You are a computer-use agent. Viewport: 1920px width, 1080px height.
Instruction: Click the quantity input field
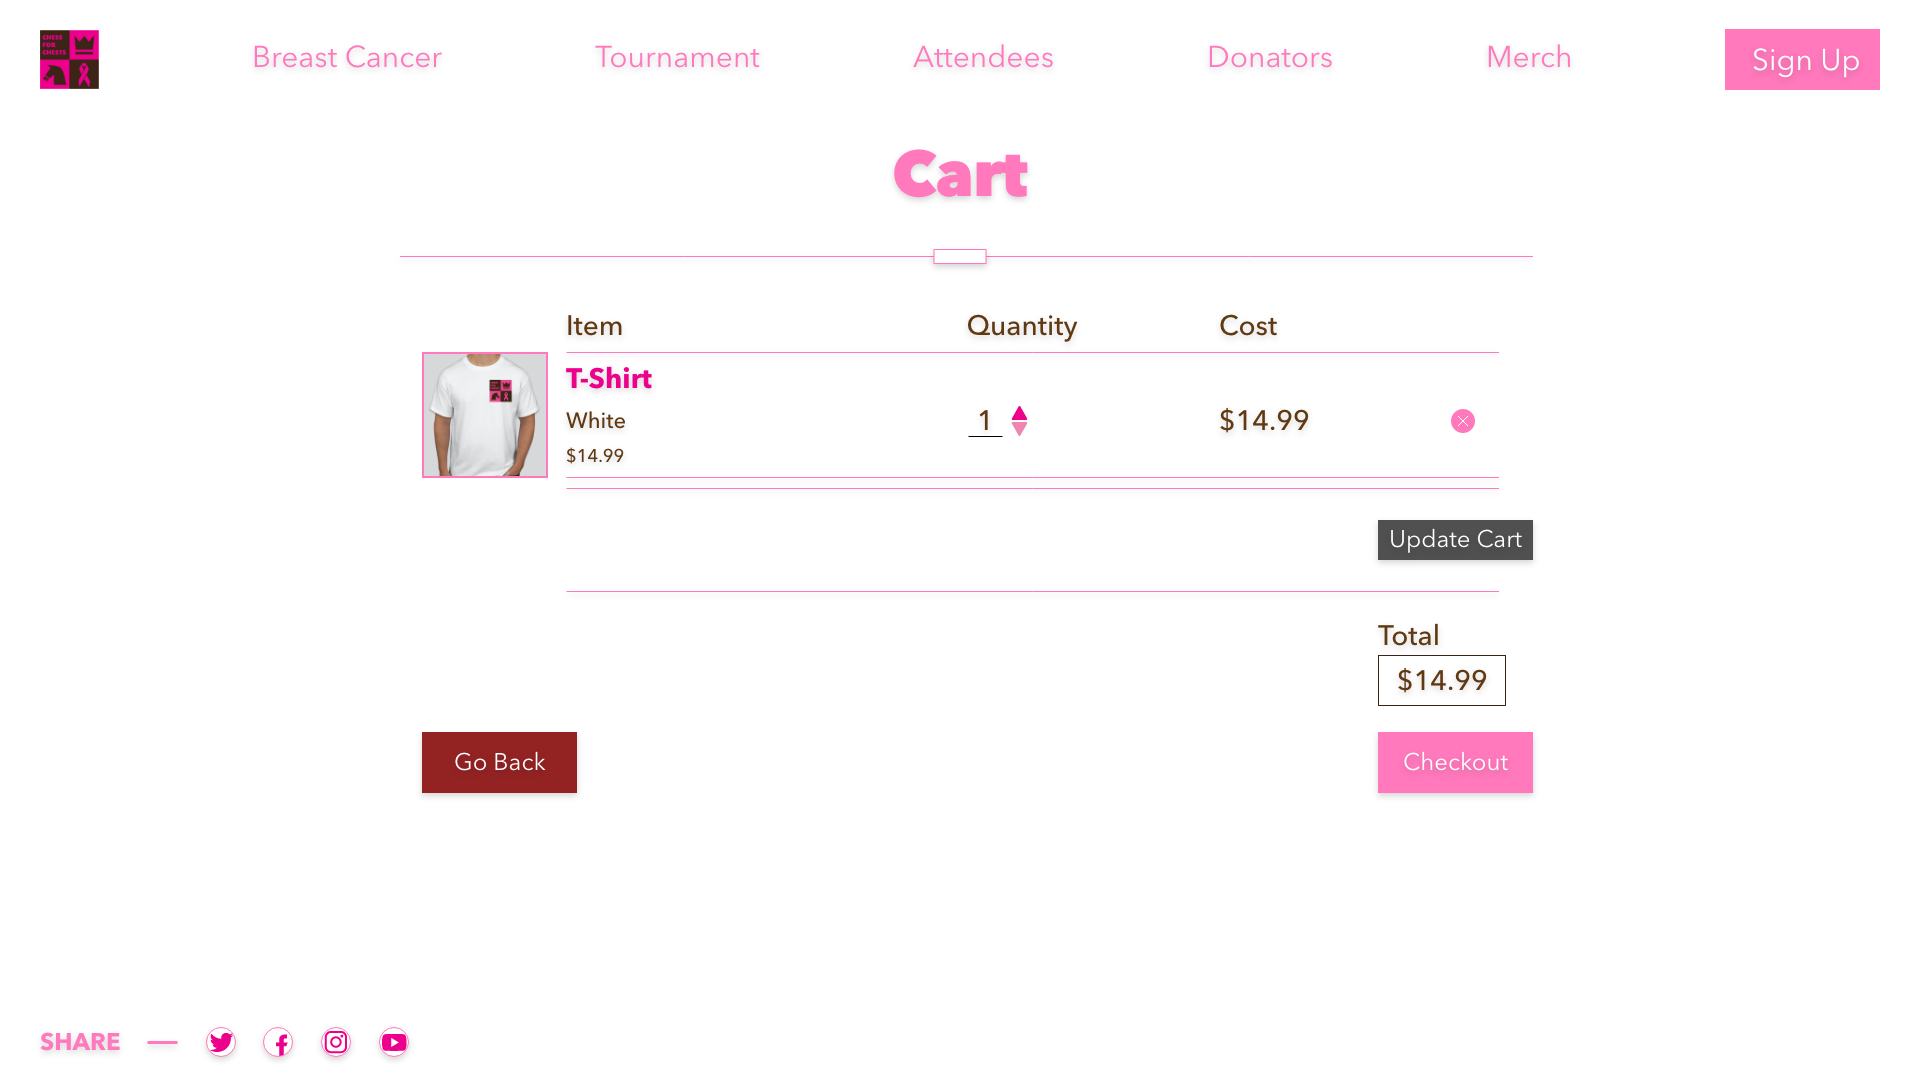[x=985, y=421]
